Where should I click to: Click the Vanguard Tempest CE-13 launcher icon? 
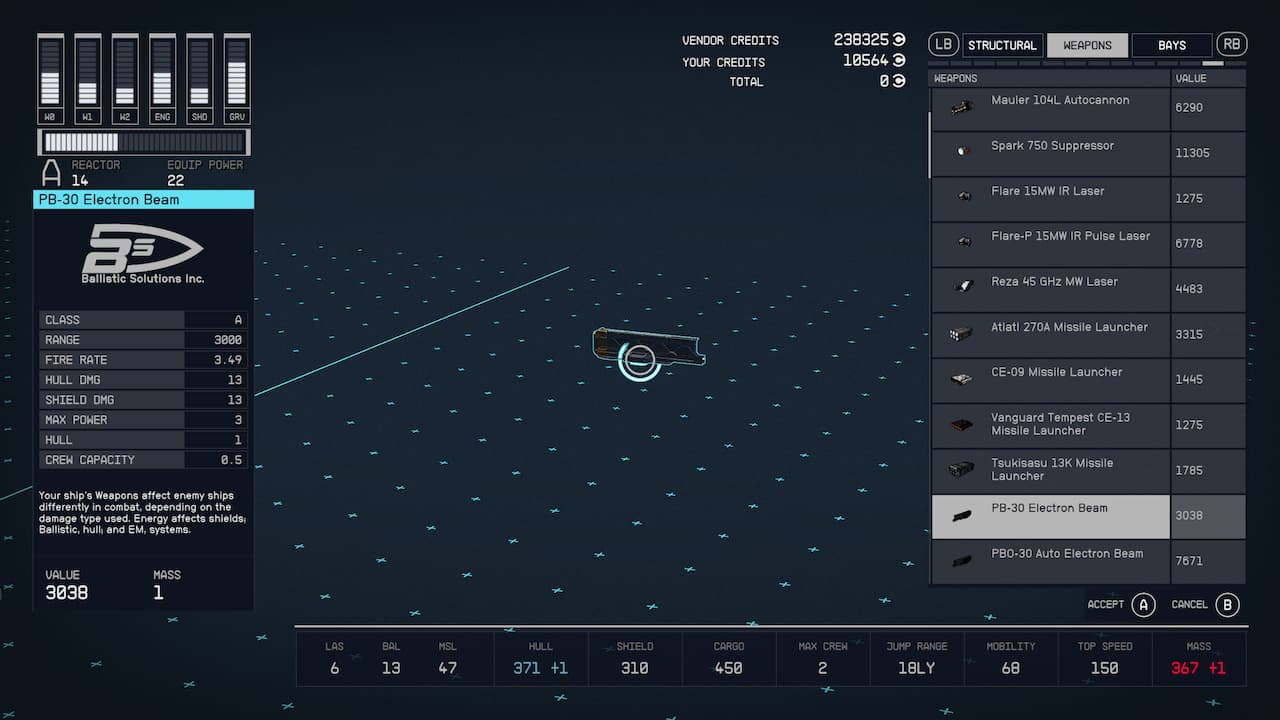pyautogui.click(x=961, y=425)
